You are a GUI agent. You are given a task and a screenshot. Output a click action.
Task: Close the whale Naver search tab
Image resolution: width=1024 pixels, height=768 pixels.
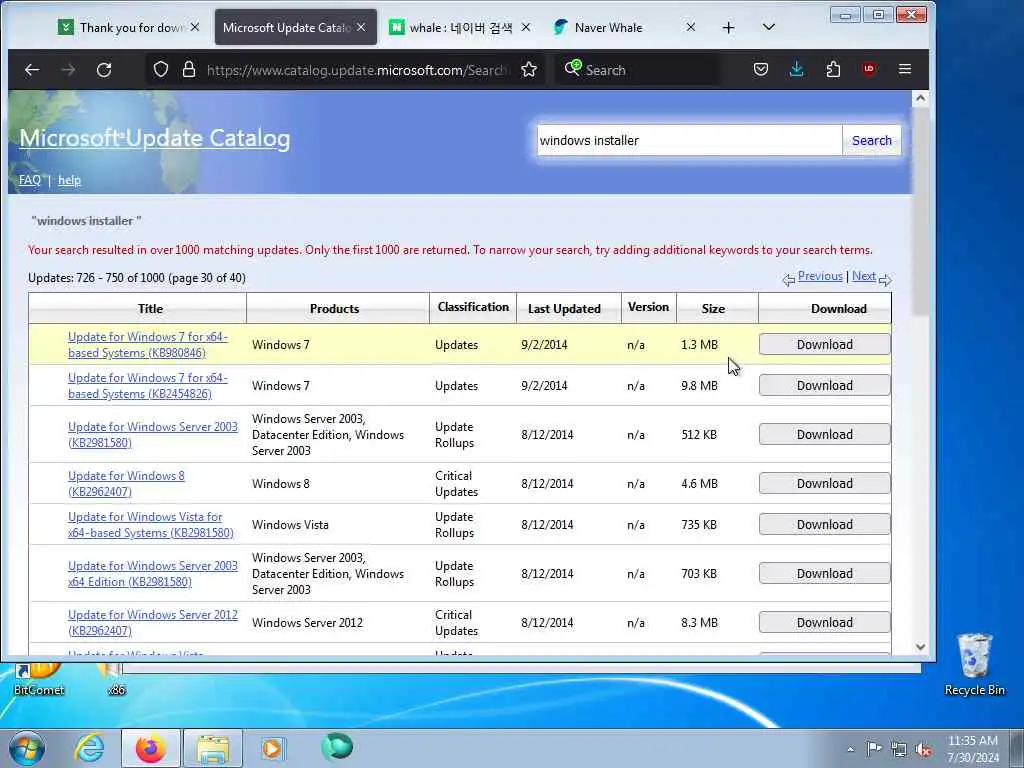pyautogui.click(x=526, y=27)
